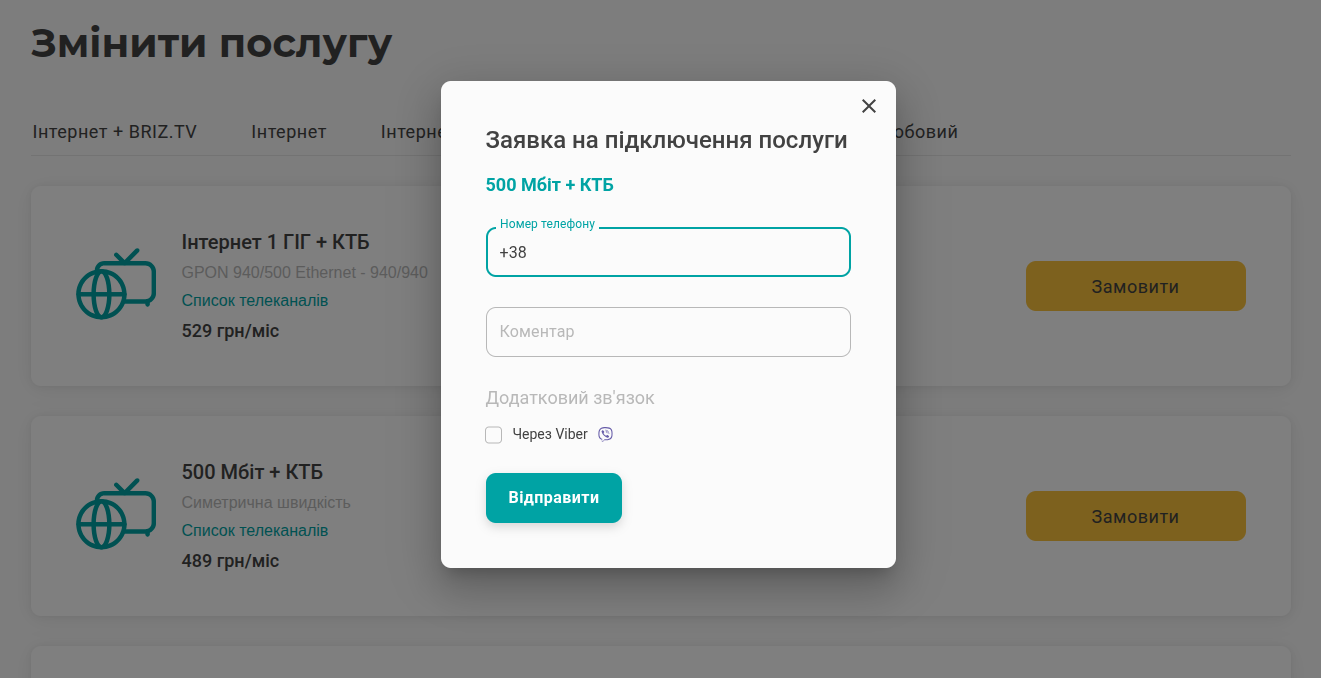Click the Додатковий зв'язок section label

pyautogui.click(x=570, y=398)
